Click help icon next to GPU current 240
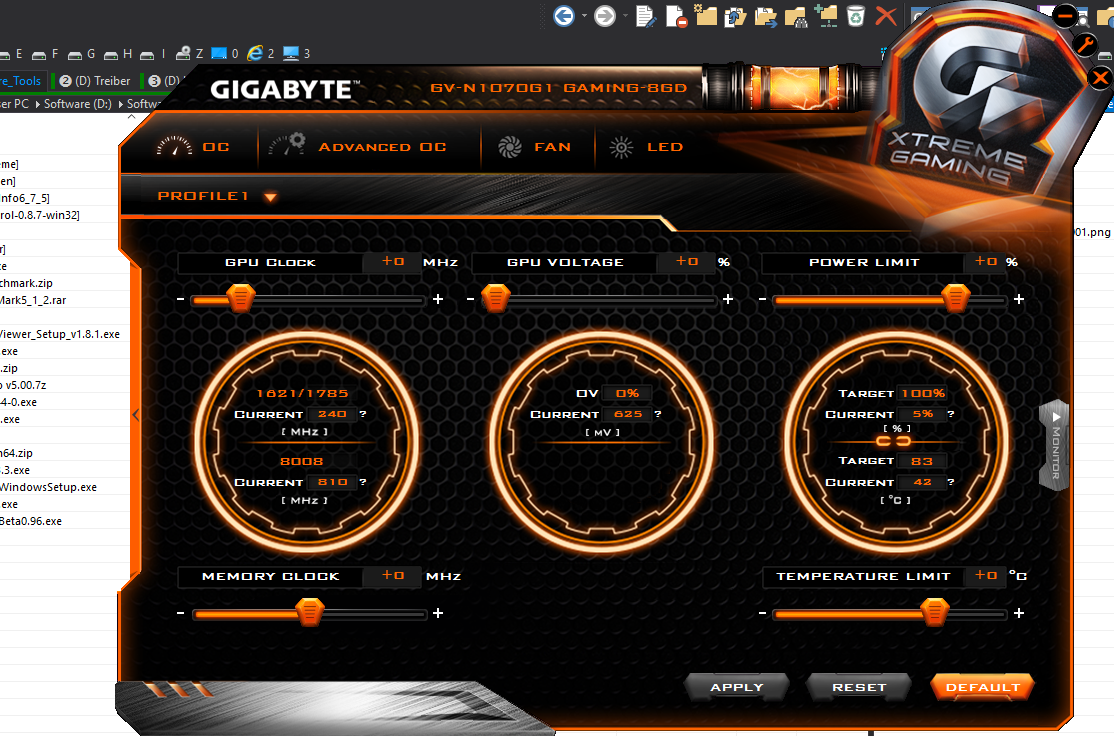The height and width of the screenshot is (736, 1114). pyautogui.click(x=363, y=413)
